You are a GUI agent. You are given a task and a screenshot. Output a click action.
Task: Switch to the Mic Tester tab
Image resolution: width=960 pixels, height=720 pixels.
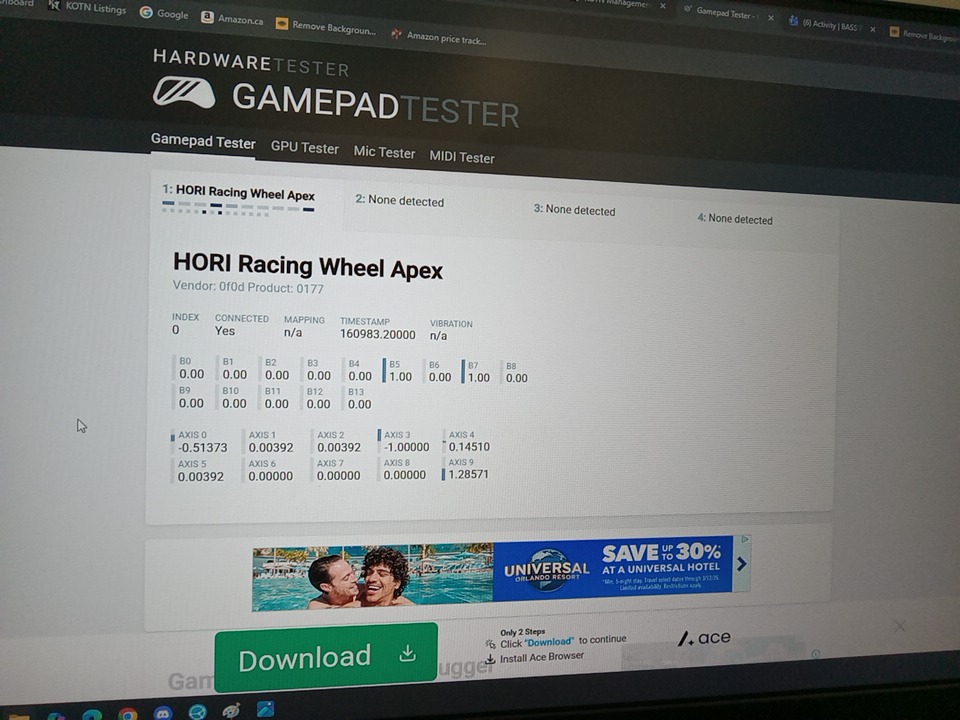(384, 152)
